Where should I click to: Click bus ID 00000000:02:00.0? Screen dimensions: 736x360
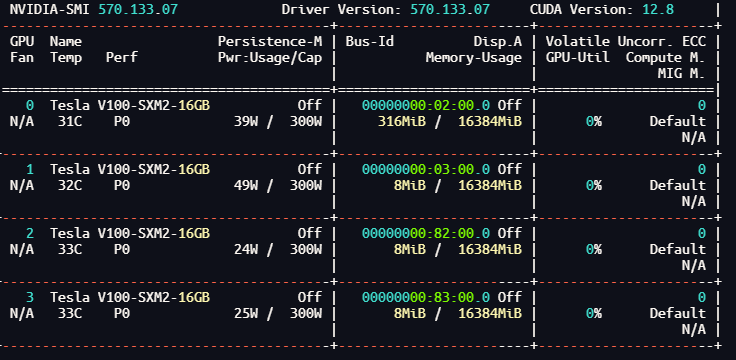(x=426, y=105)
